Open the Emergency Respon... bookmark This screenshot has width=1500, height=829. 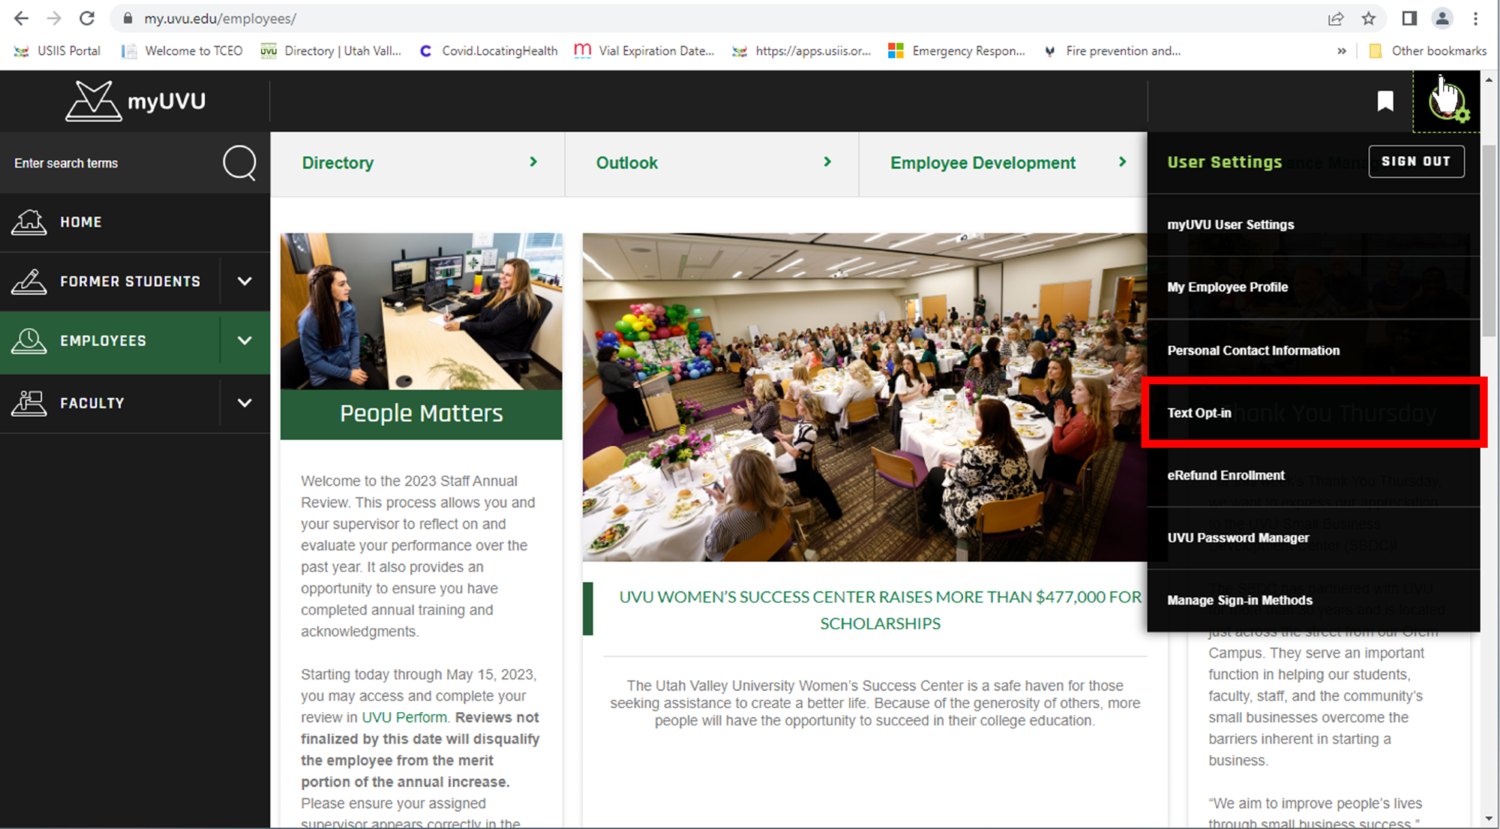point(957,50)
